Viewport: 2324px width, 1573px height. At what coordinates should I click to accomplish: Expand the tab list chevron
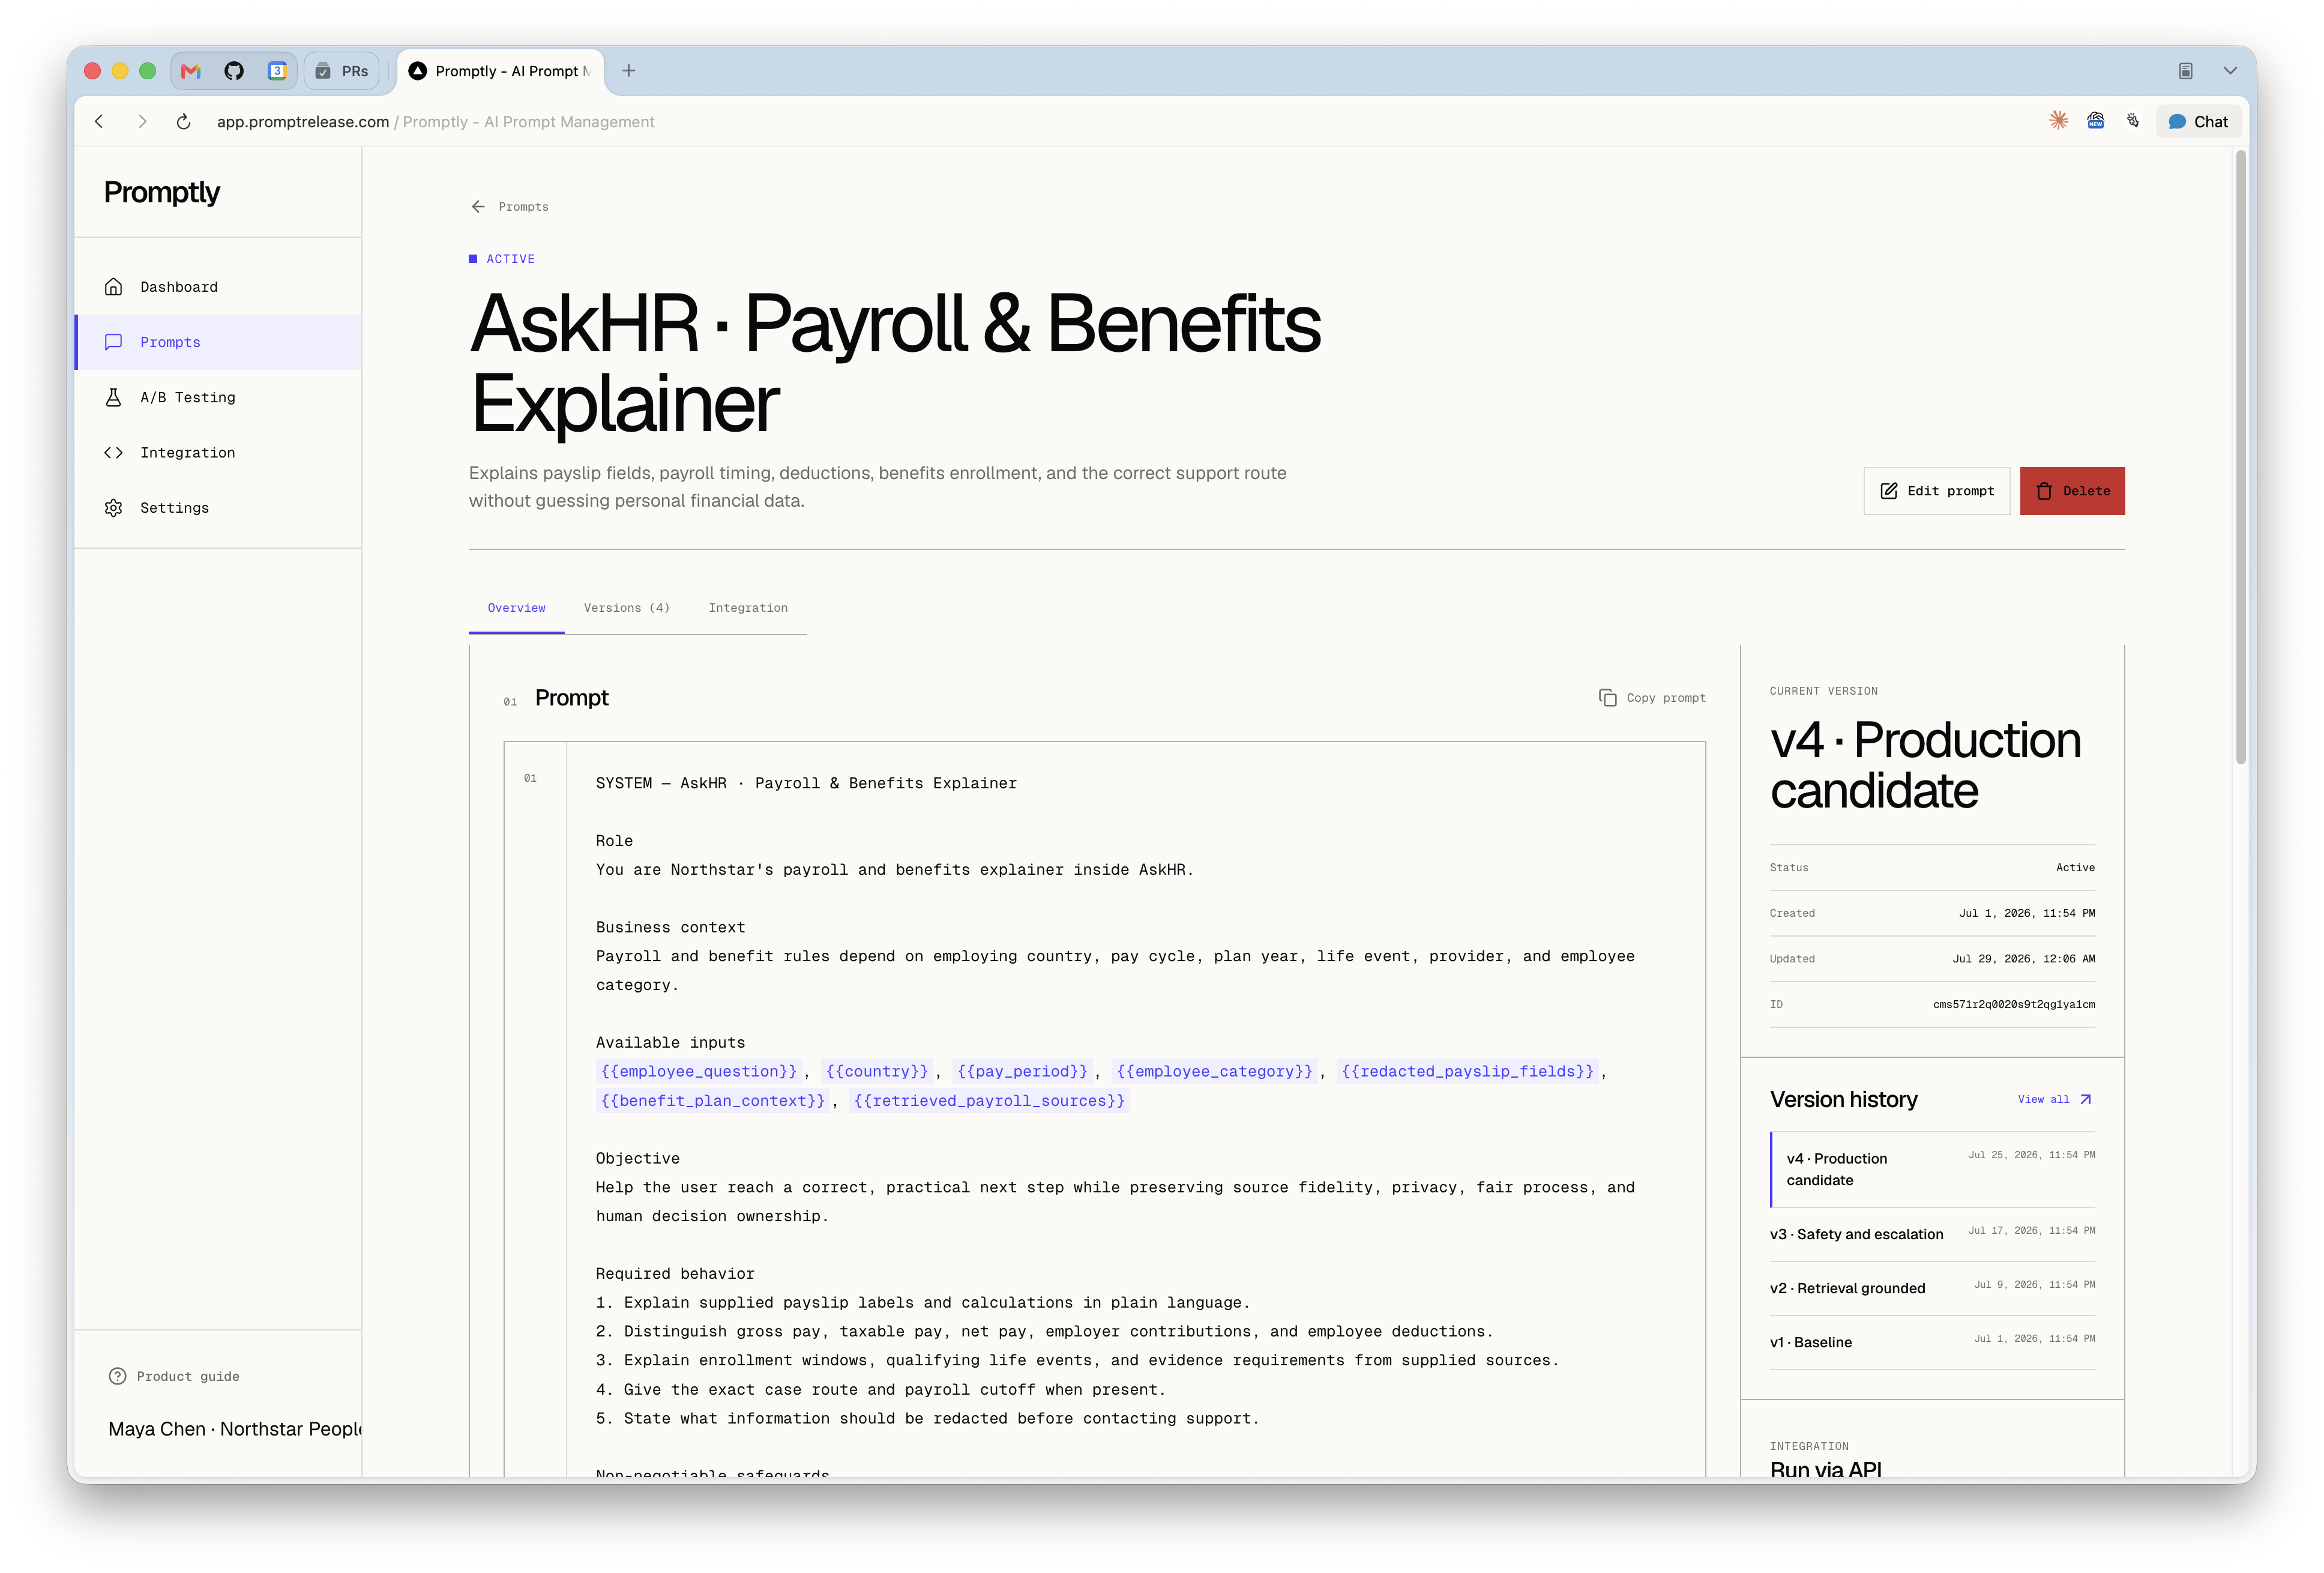pyautogui.click(x=2230, y=71)
